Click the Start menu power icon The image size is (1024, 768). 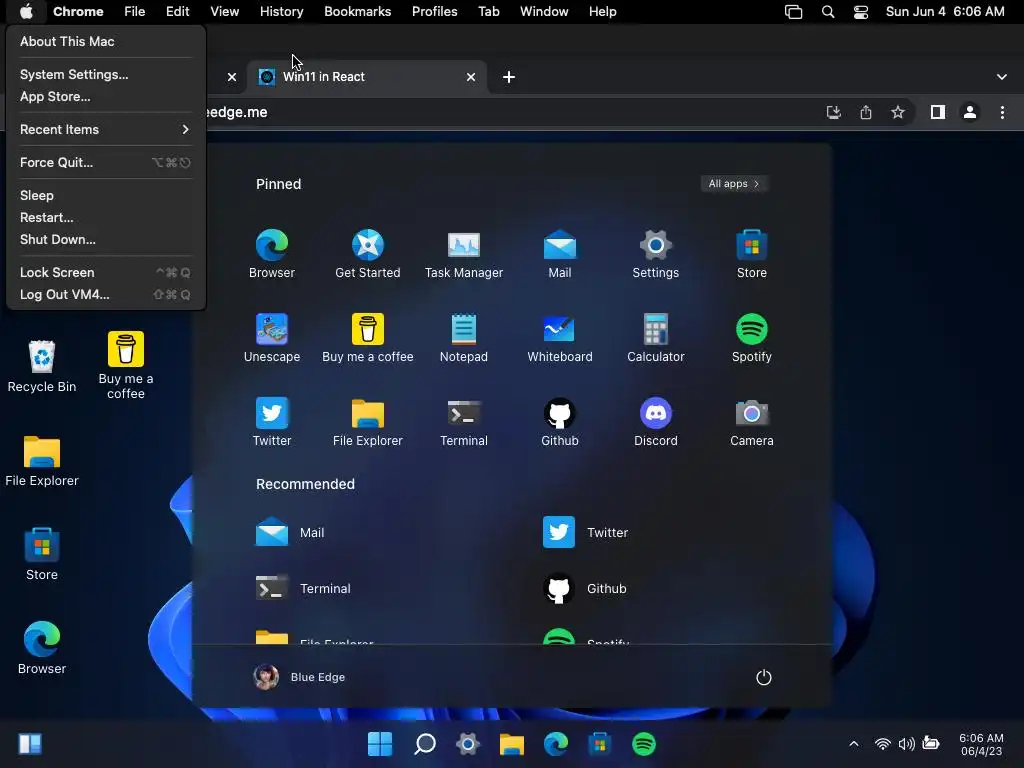(x=763, y=677)
